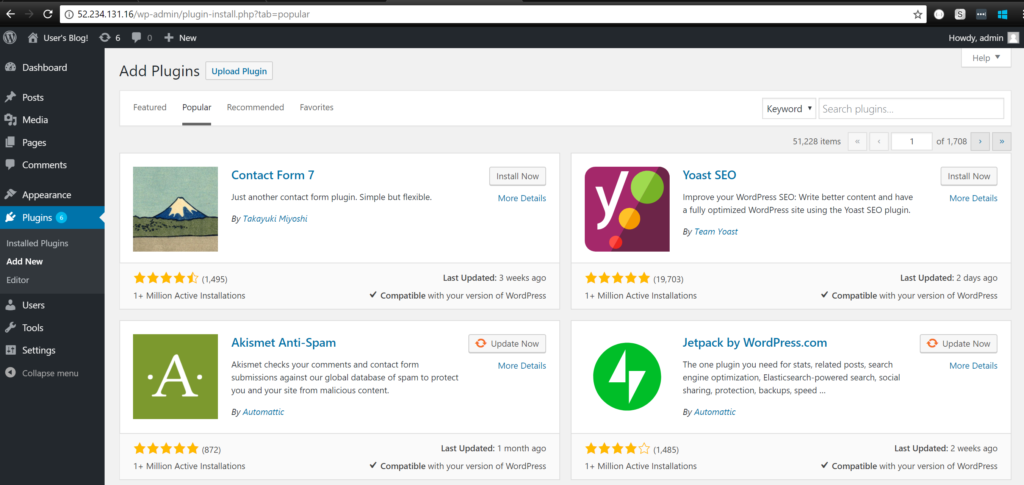This screenshot has width=1024, height=485.
Task: Switch to the Favorites tab
Action: click(x=317, y=108)
